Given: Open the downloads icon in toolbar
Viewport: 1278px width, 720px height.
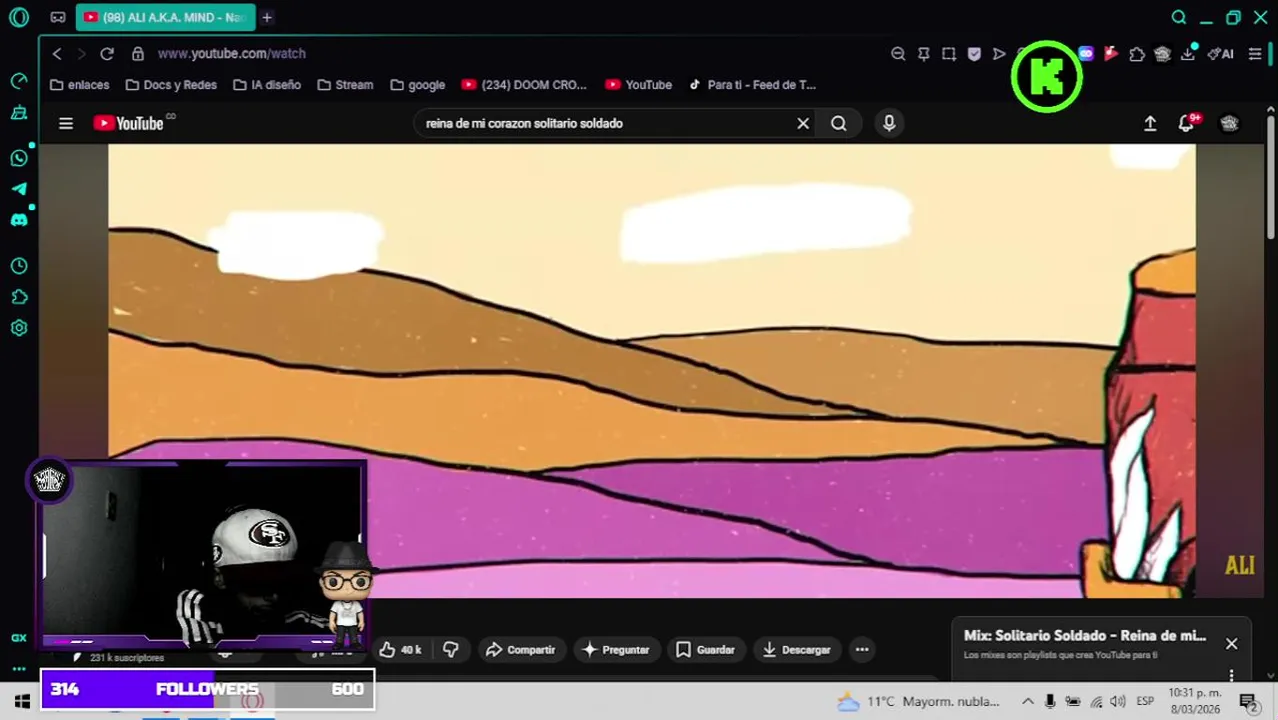Looking at the screenshot, I should [1188, 53].
